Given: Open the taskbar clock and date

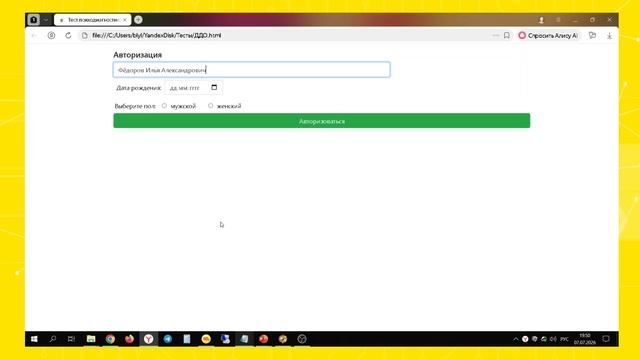Looking at the screenshot, I should pyautogui.click(x=585, y=339).
